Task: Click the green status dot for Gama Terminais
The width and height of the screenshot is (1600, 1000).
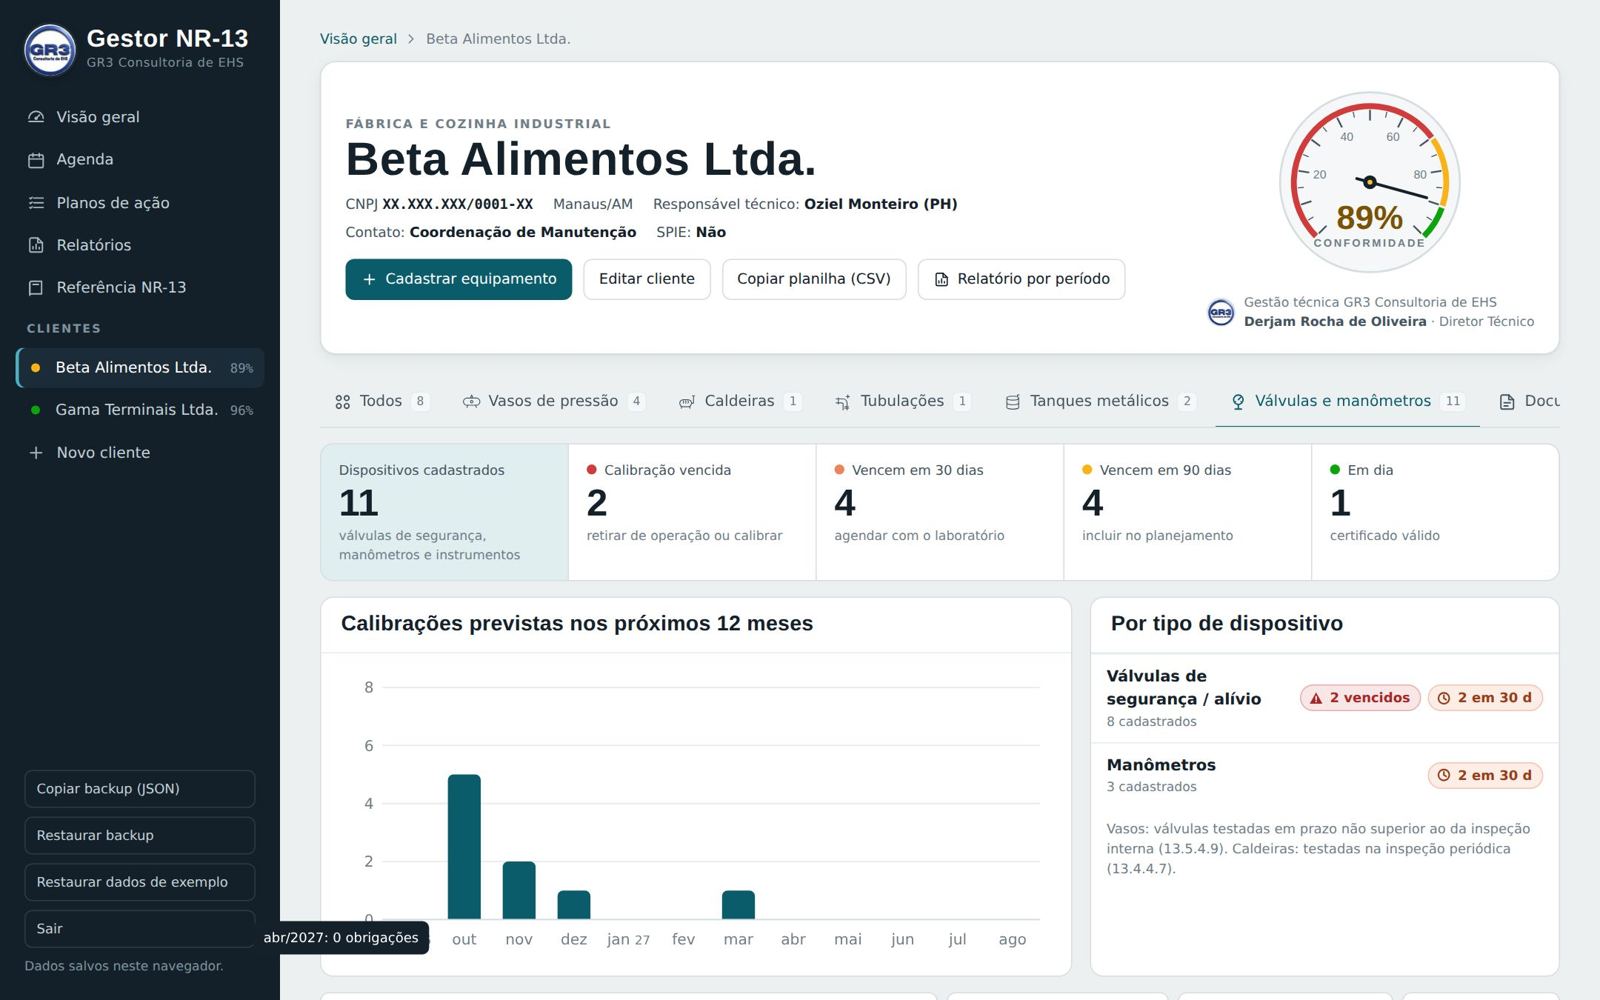Action: pos(36,410)
